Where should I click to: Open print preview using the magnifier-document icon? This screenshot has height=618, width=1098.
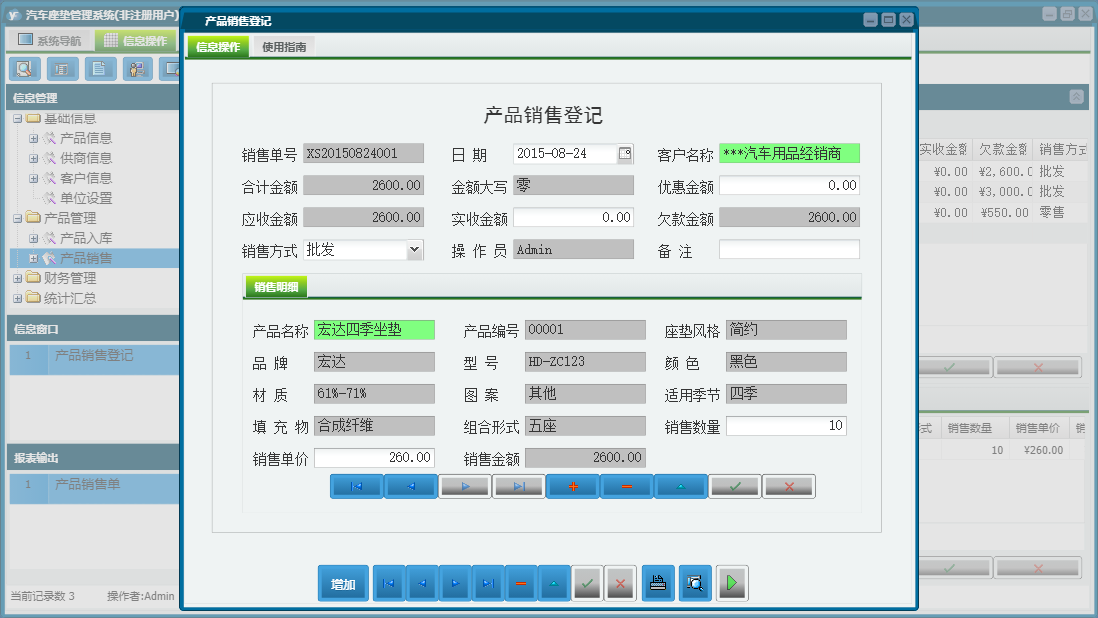click(x=694, y=583)
